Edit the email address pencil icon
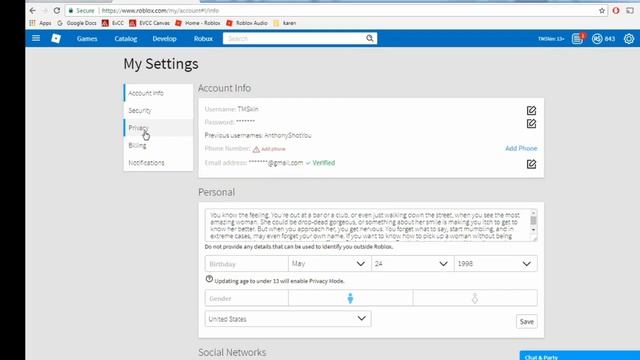The height and width of the screenshot is (360, 640). (x=531, y=164)
